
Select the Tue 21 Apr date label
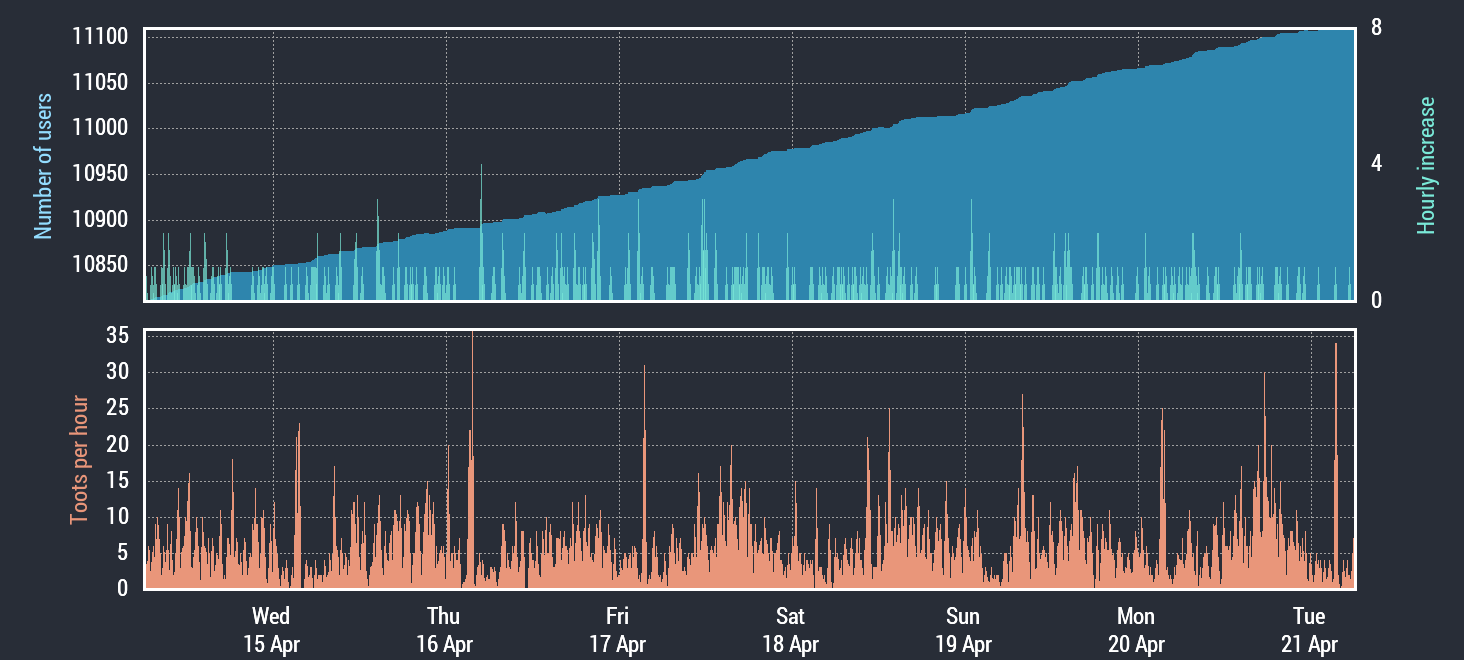[1309, 630]
